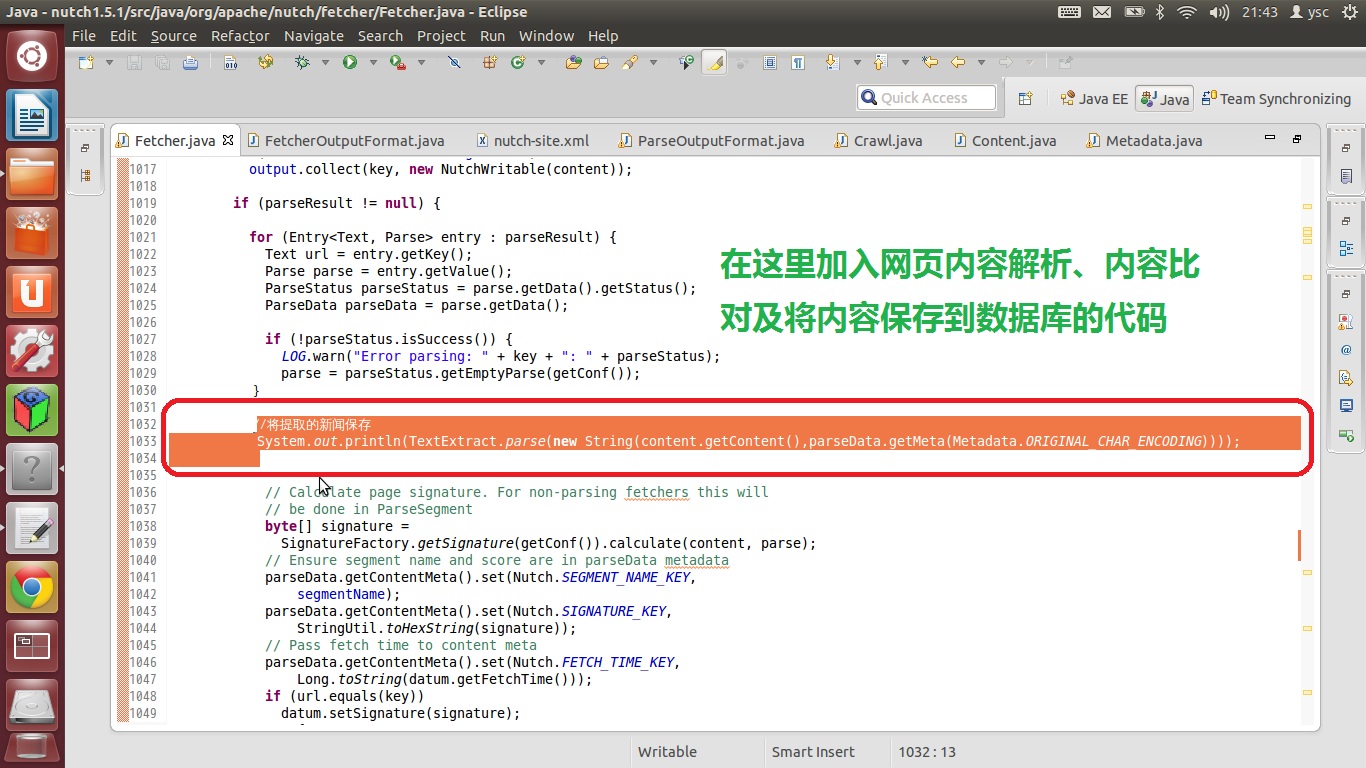
Task: Switch to the Content.java tab
Action: tap(1004, 140)
